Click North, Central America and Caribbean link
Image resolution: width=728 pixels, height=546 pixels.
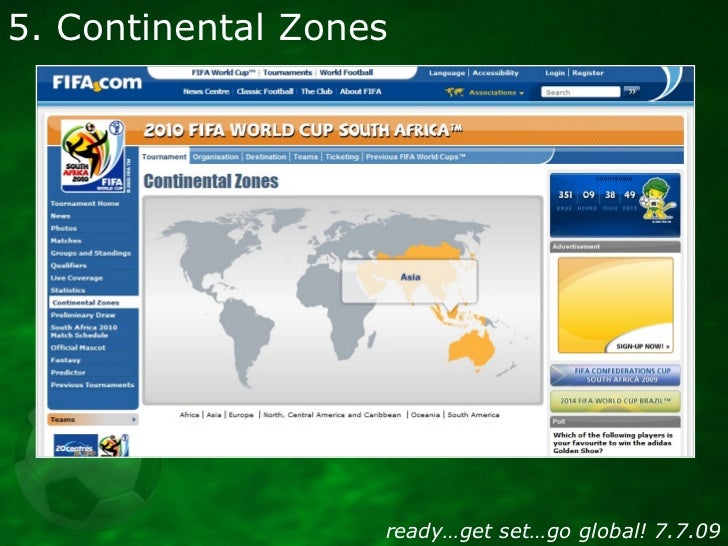(x=332, y=415)
